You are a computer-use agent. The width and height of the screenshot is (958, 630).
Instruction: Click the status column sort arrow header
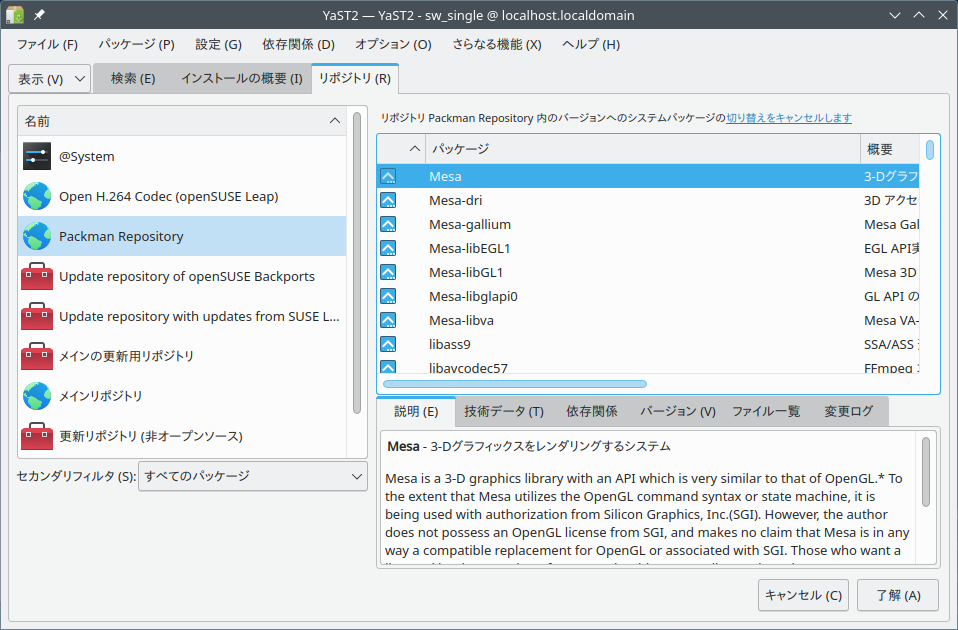pos(401,148)
